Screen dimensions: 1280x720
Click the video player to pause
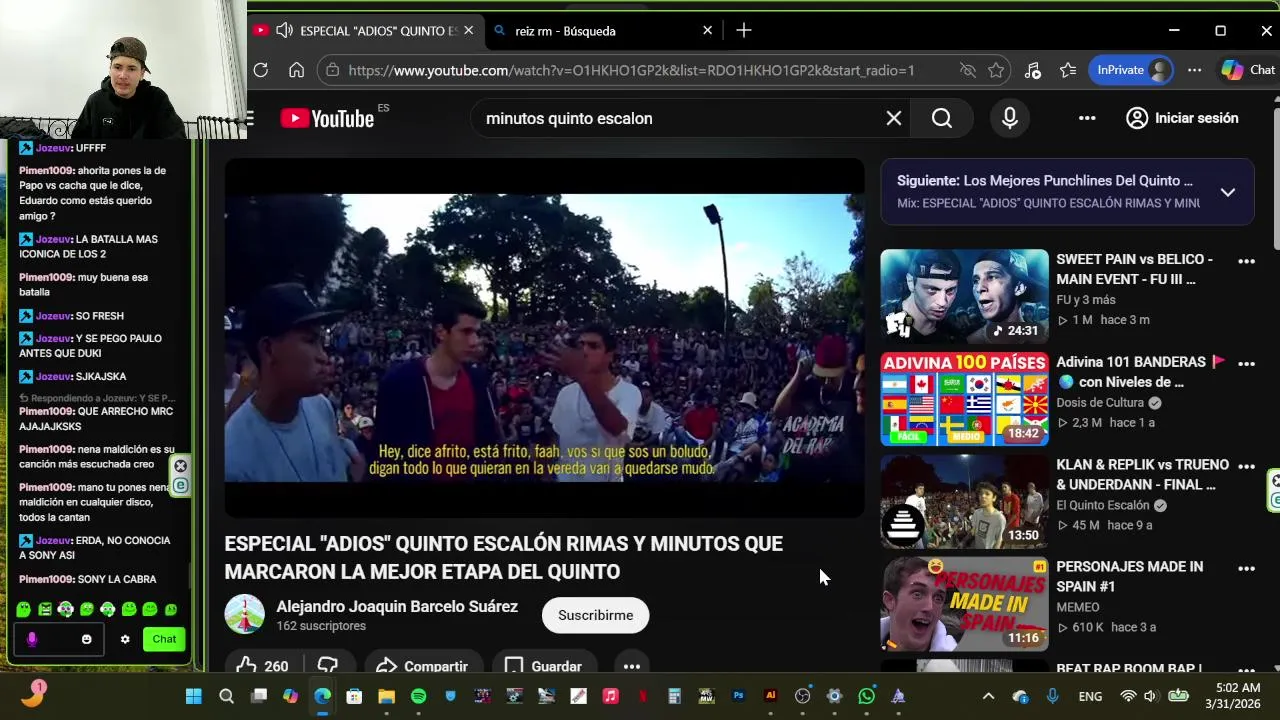click(x=544, y=338)
